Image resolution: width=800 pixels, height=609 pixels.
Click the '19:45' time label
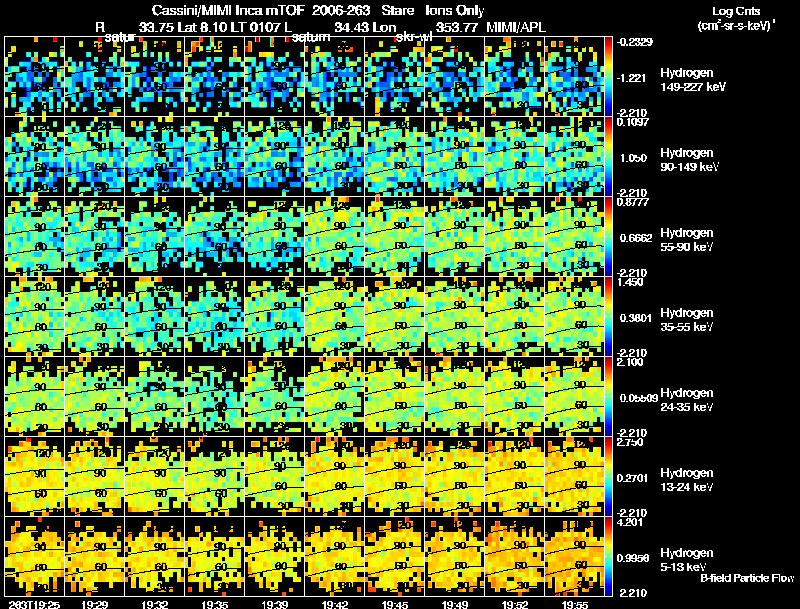(x=395, y=604)
